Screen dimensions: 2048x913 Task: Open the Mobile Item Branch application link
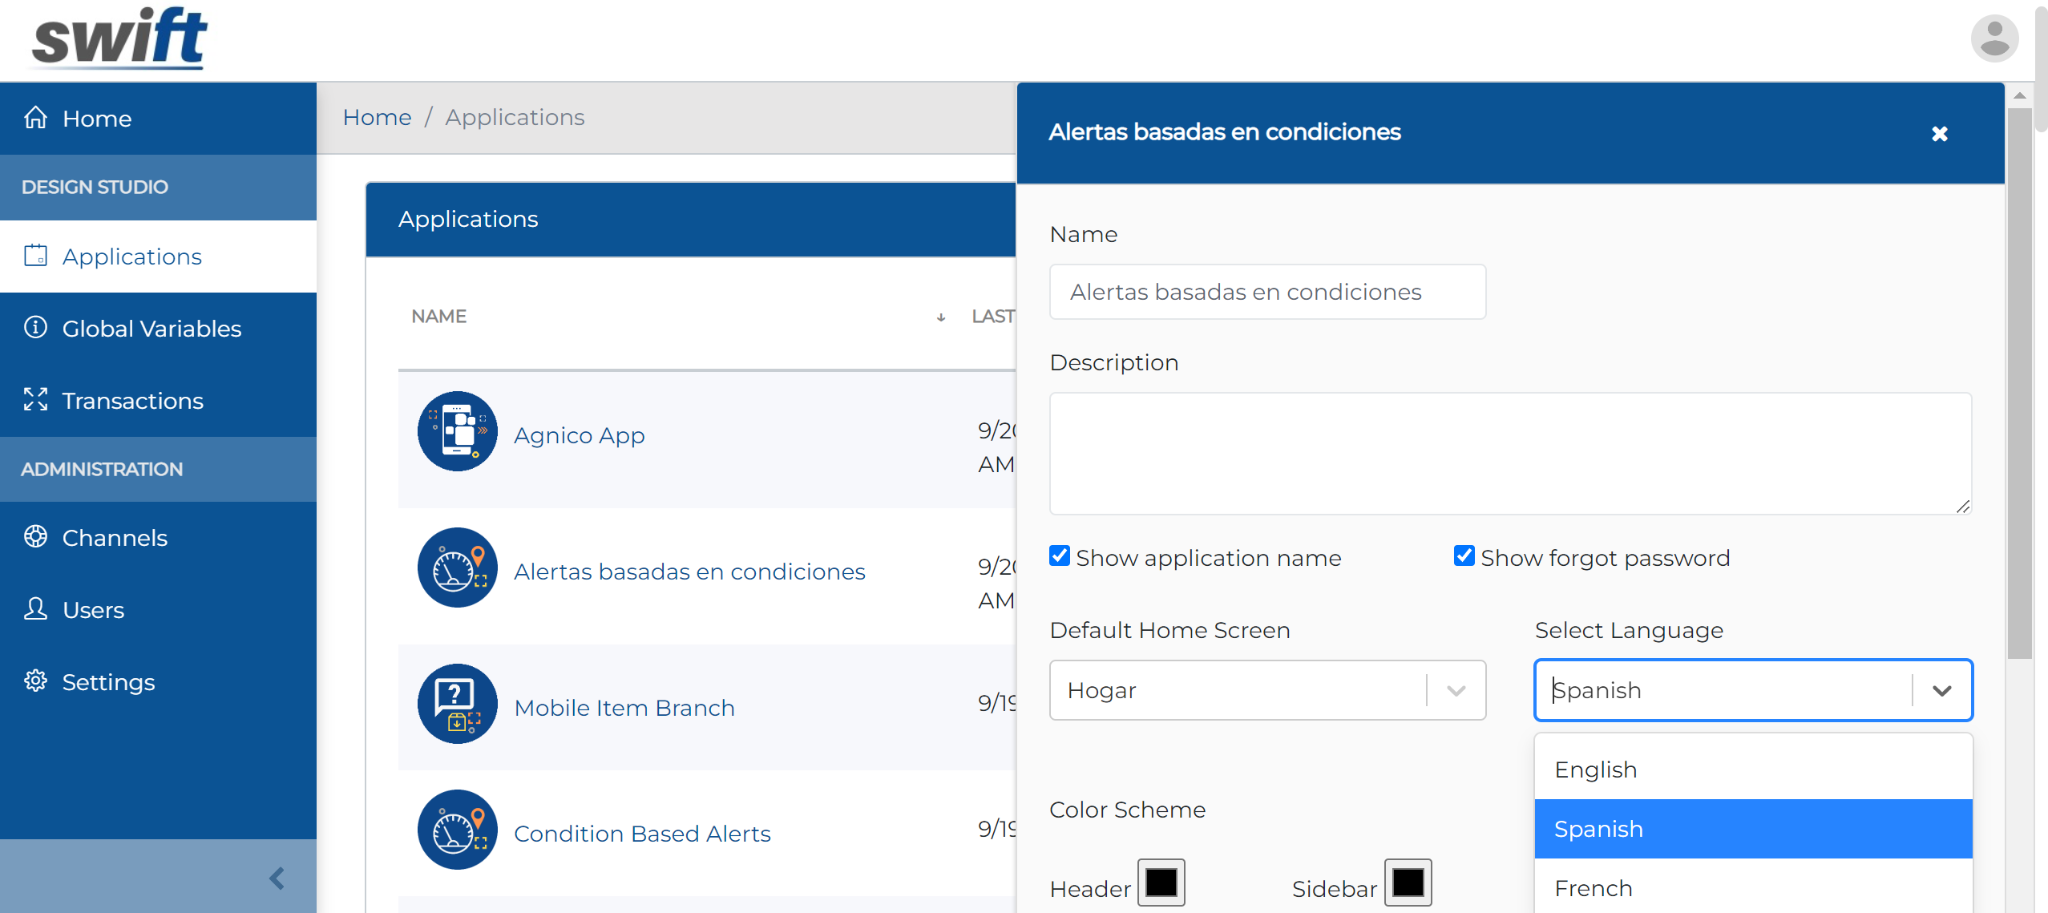click(x=624, y=707)
